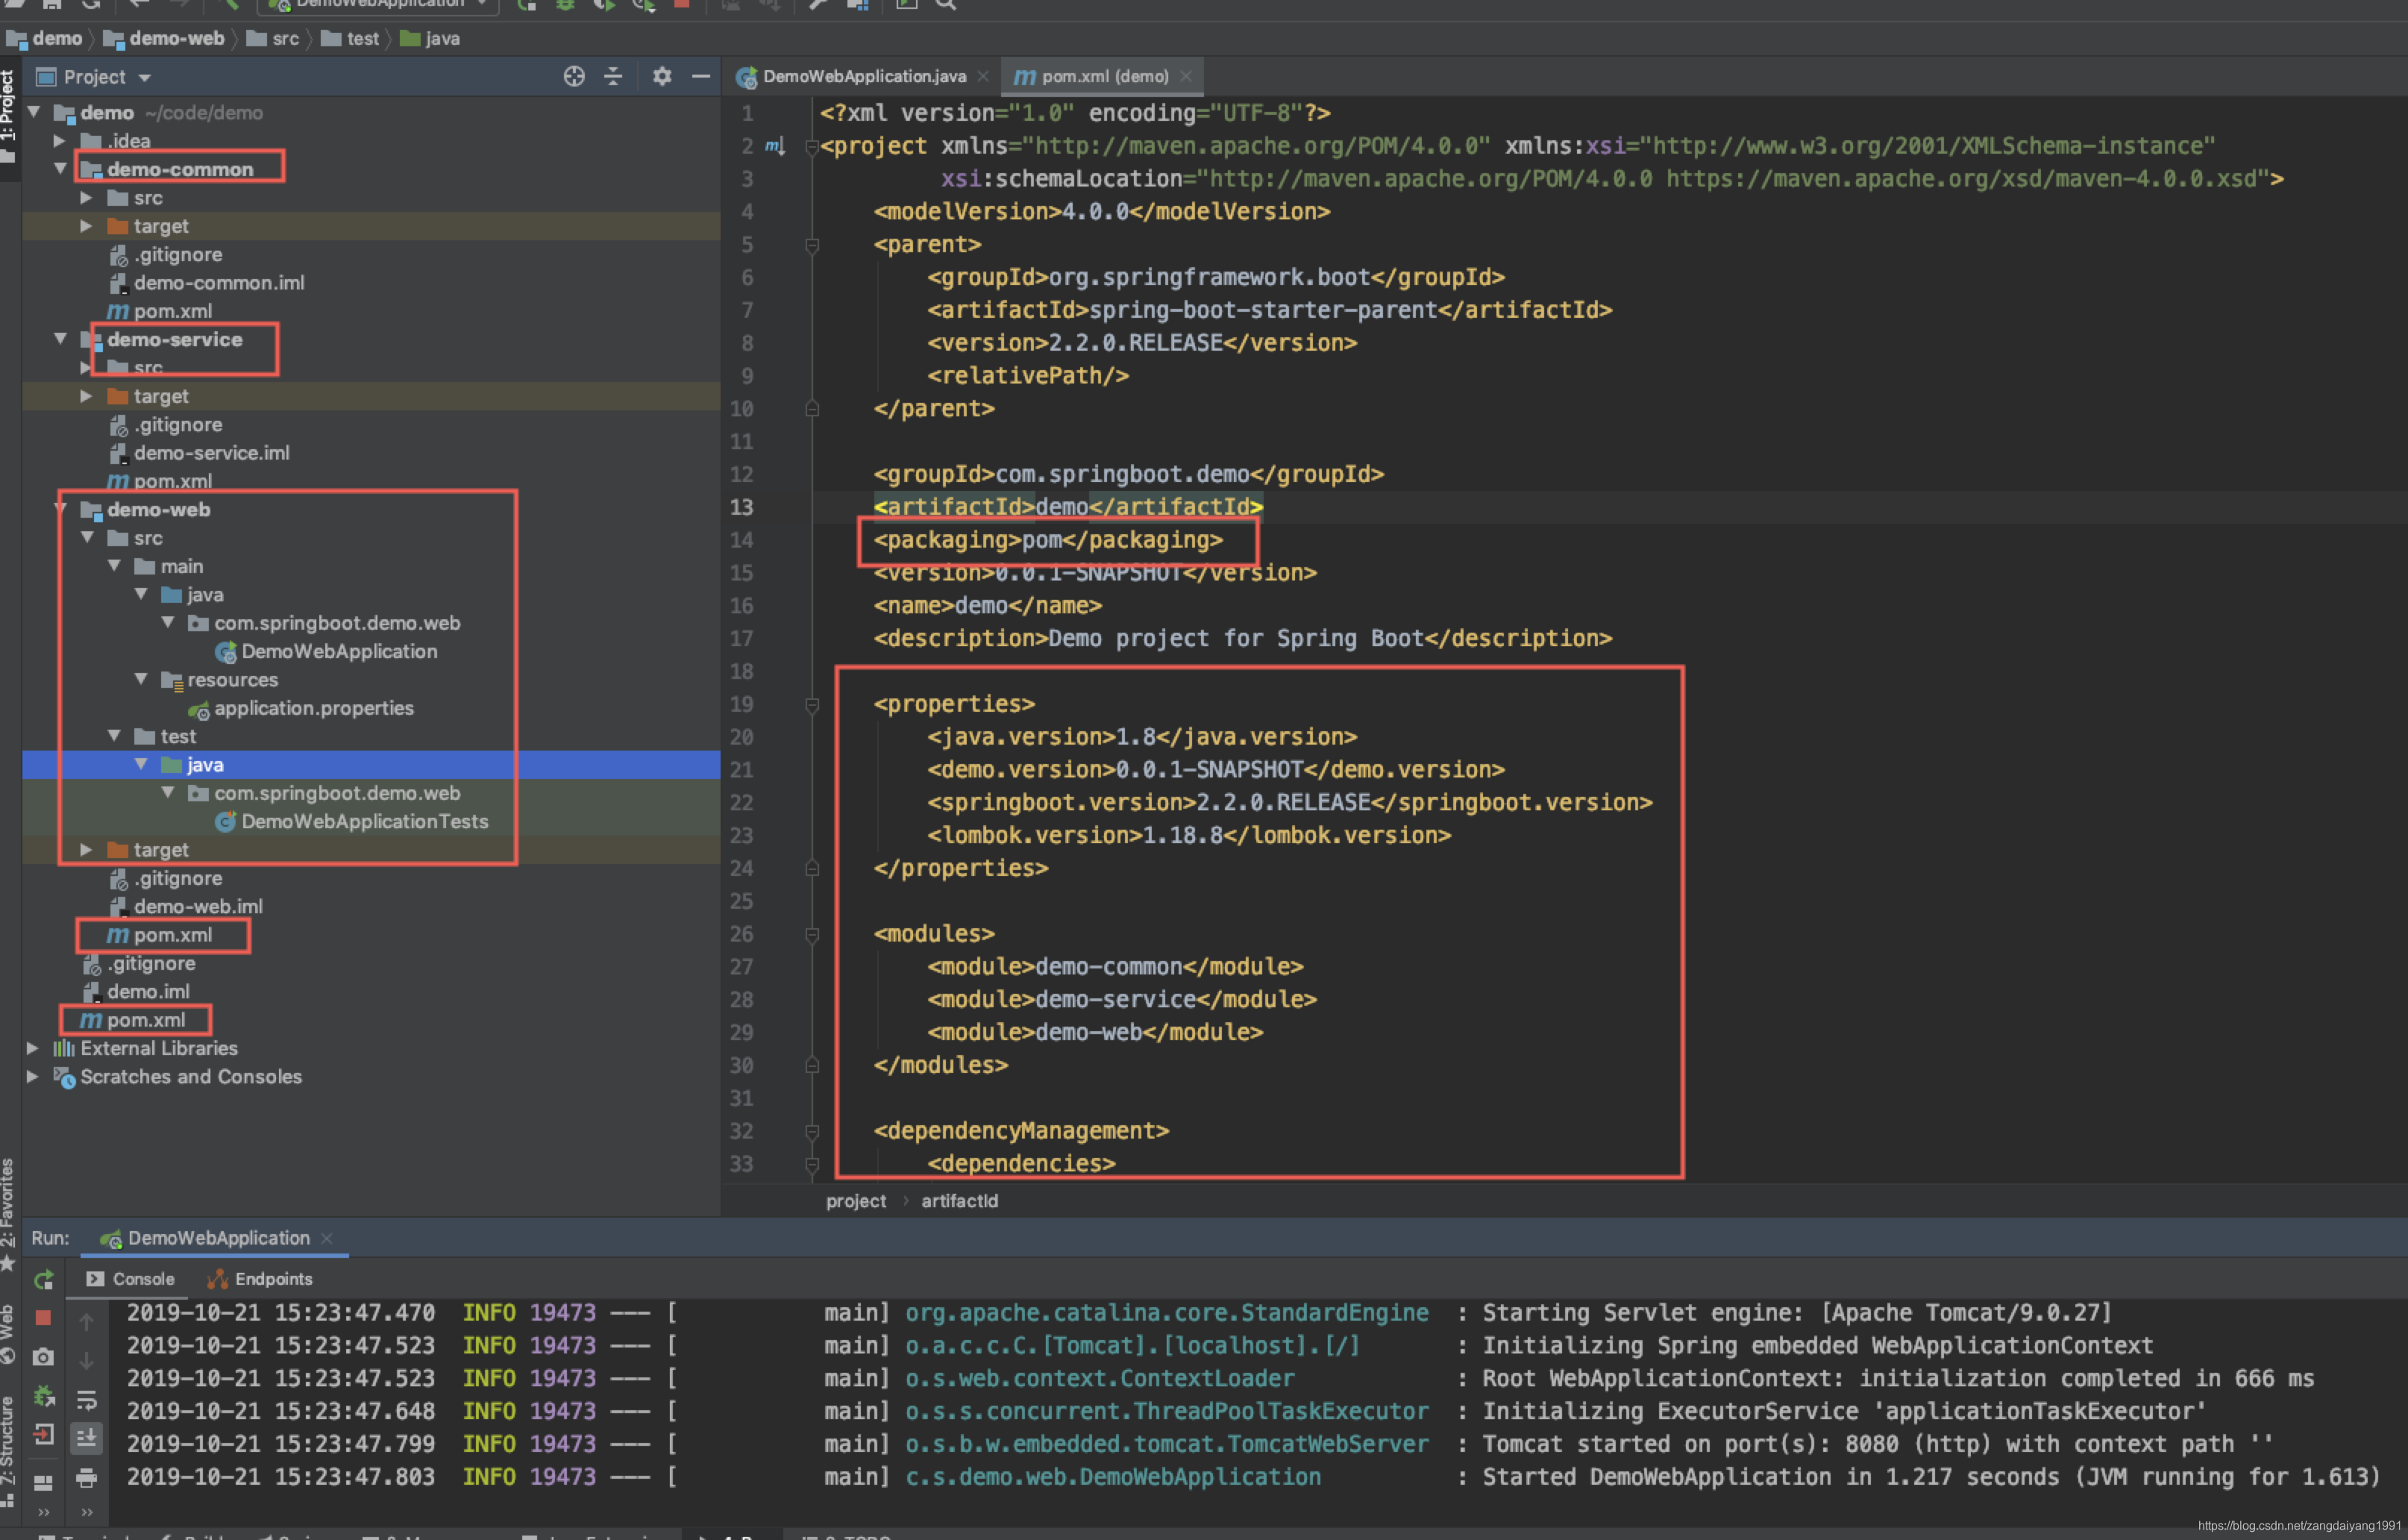
Task: Toggle soft-wrap in the Run console
Action: coord(87,1399)
